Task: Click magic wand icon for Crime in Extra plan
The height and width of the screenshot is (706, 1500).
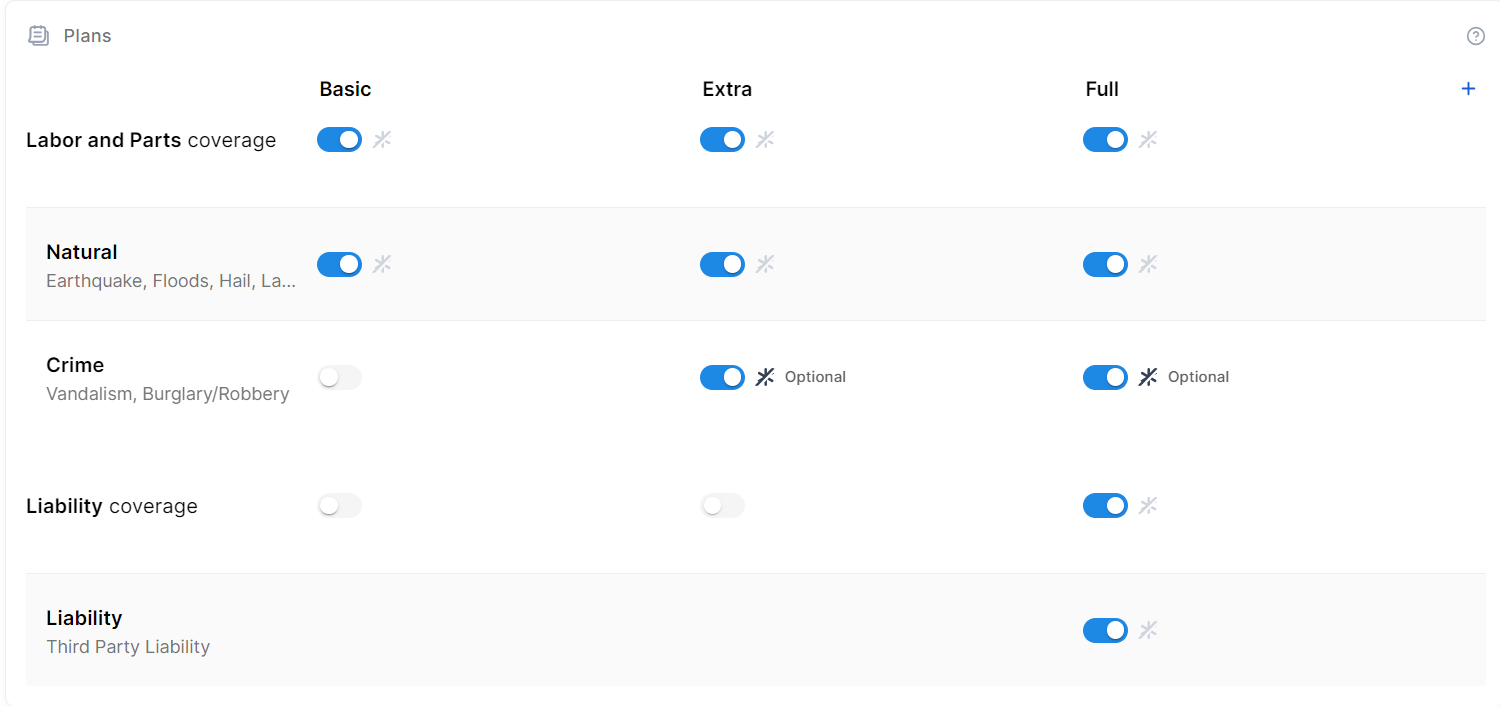Action: tap(765, 377)
